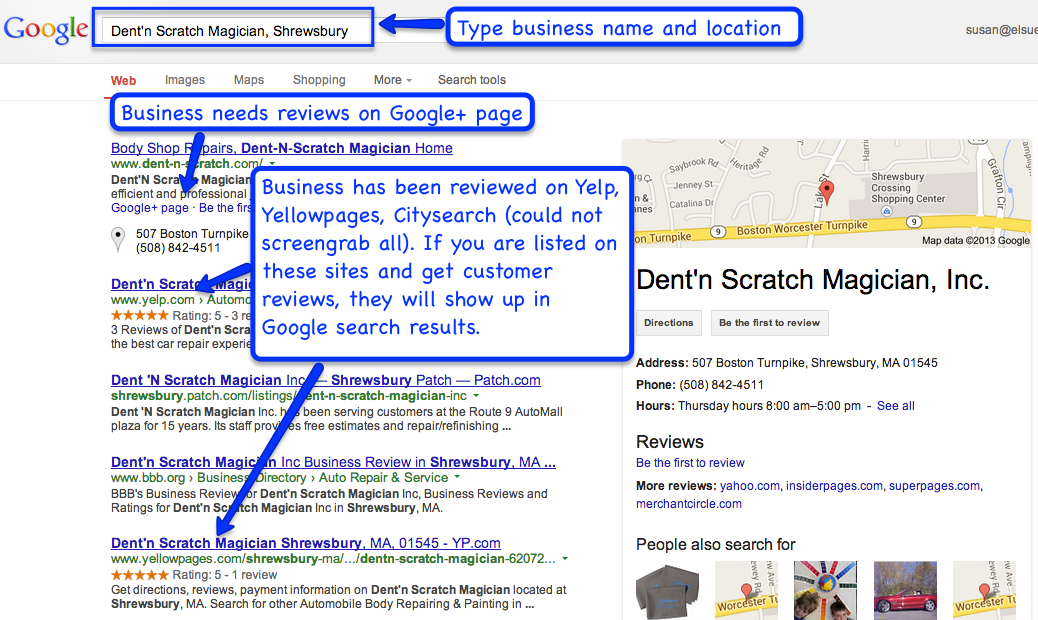
Task: Open the first Worcester map thumbnail
Action: (746, 590)
